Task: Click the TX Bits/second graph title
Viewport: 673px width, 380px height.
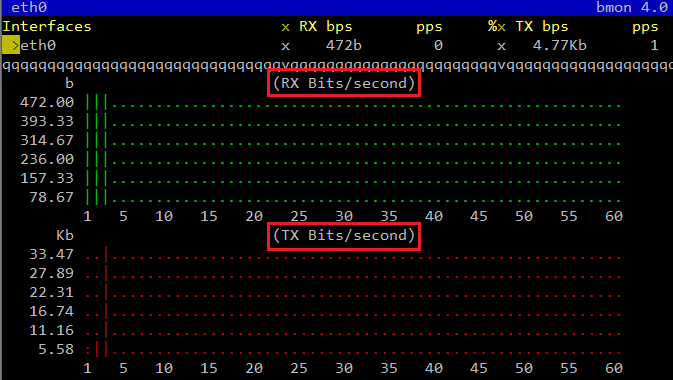Action: point(344,235)
